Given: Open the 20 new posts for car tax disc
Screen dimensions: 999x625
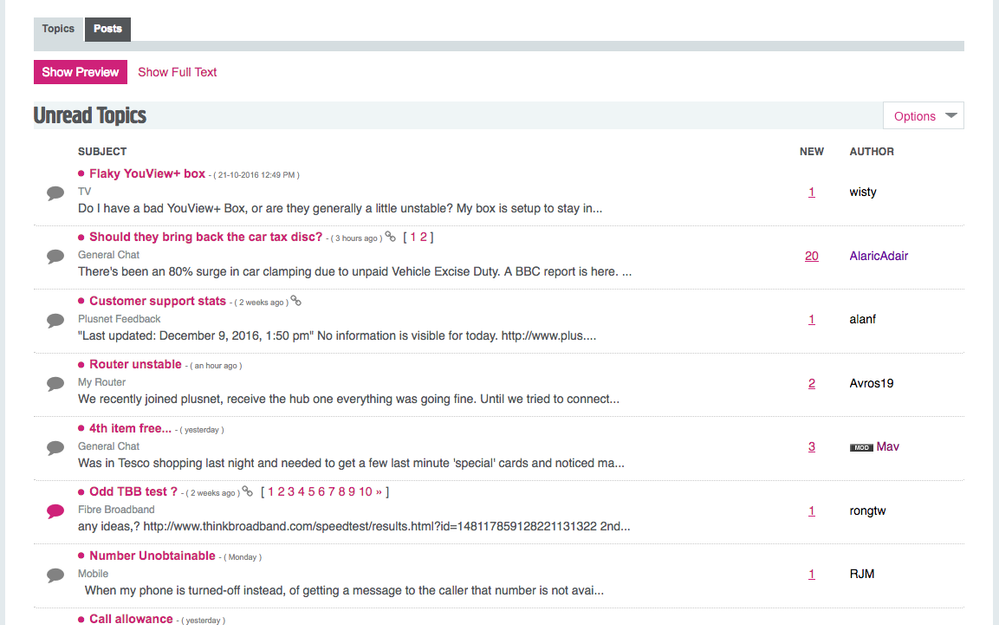Looking at the screenshot, I should 811,256.
